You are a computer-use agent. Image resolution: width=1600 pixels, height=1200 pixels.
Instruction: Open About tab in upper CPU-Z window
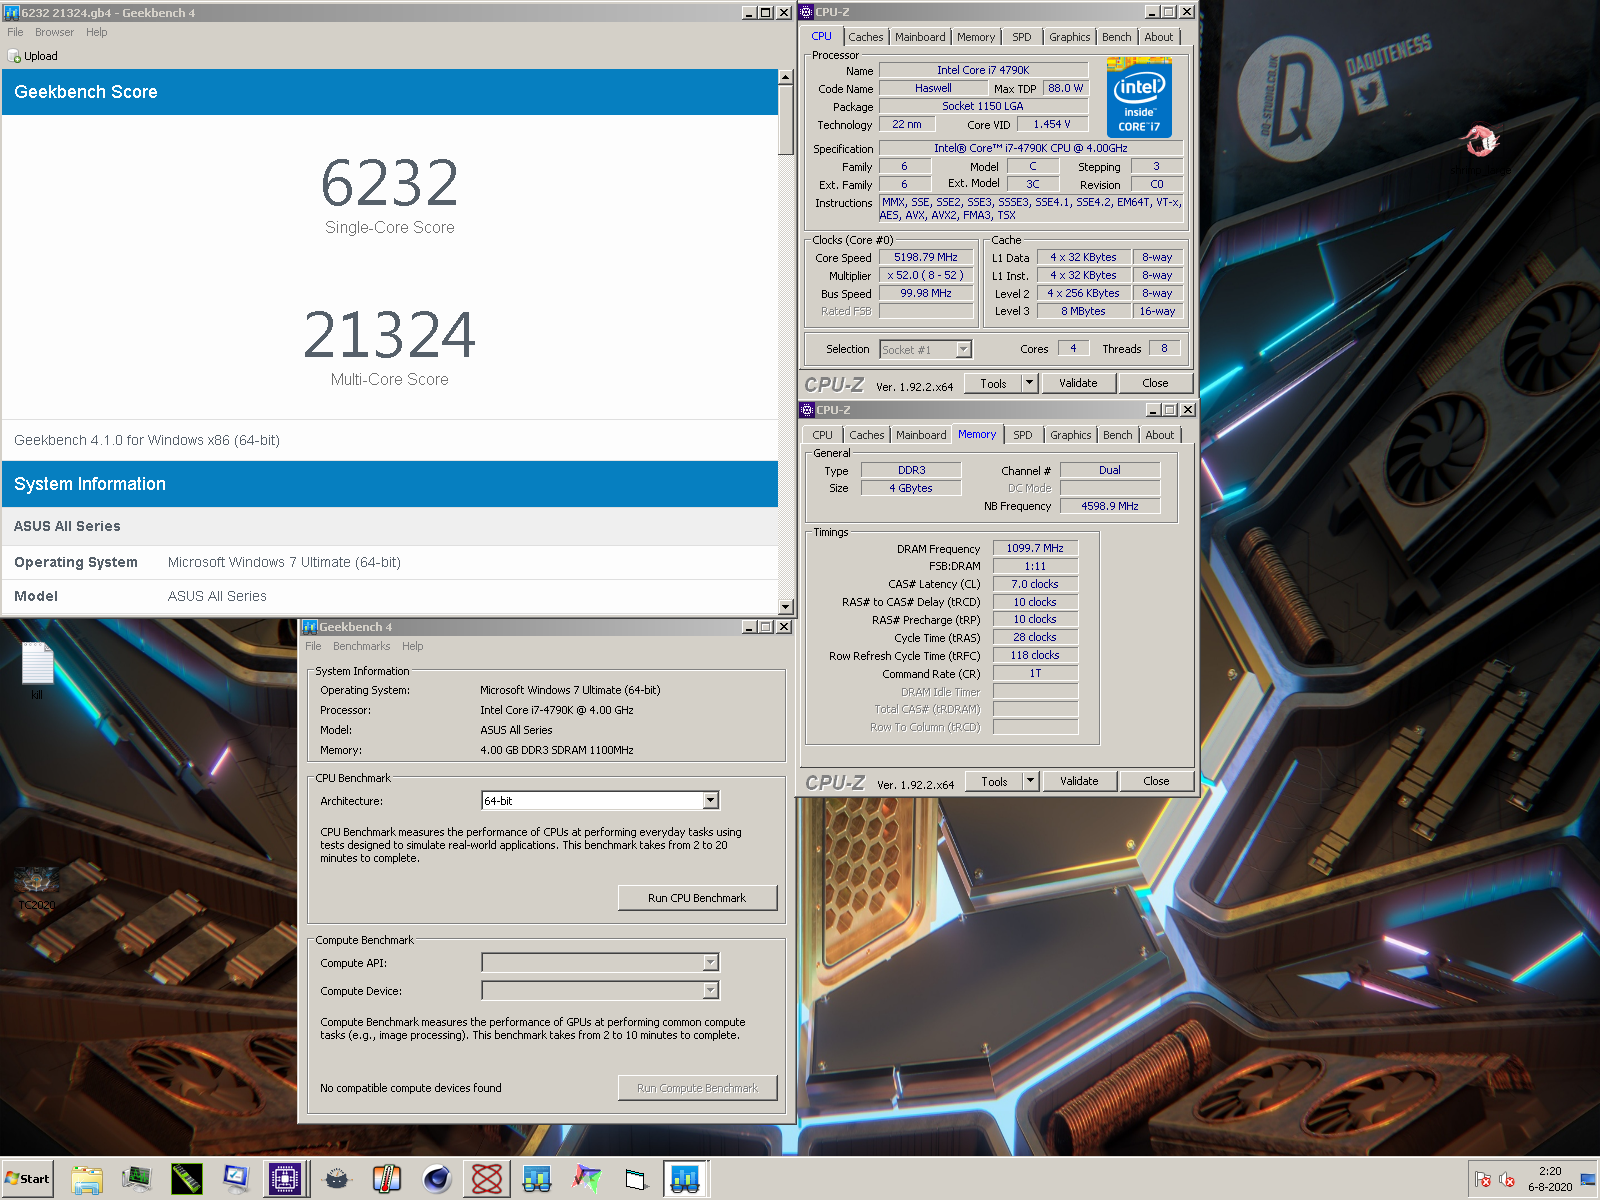1158,37
